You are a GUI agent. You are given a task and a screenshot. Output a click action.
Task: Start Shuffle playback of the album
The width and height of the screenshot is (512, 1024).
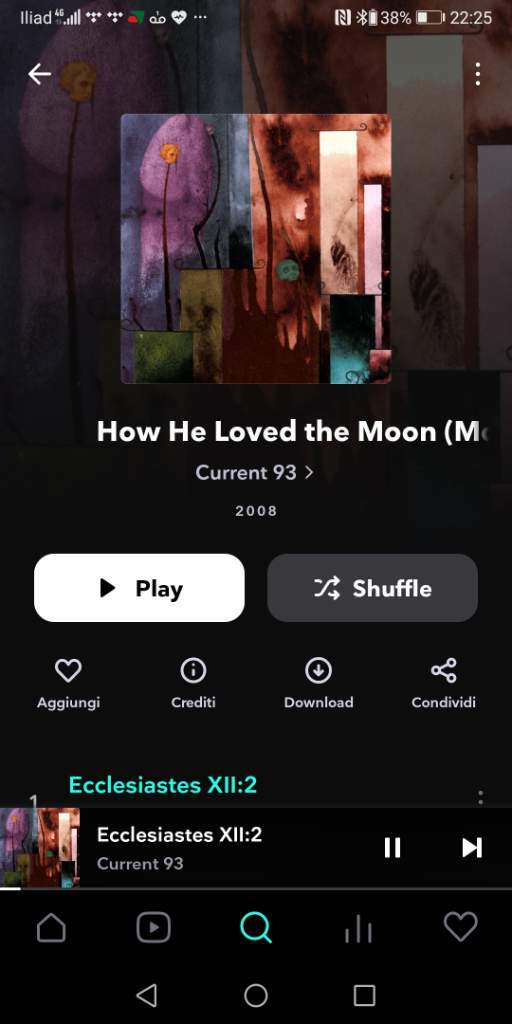coord(372,588)
